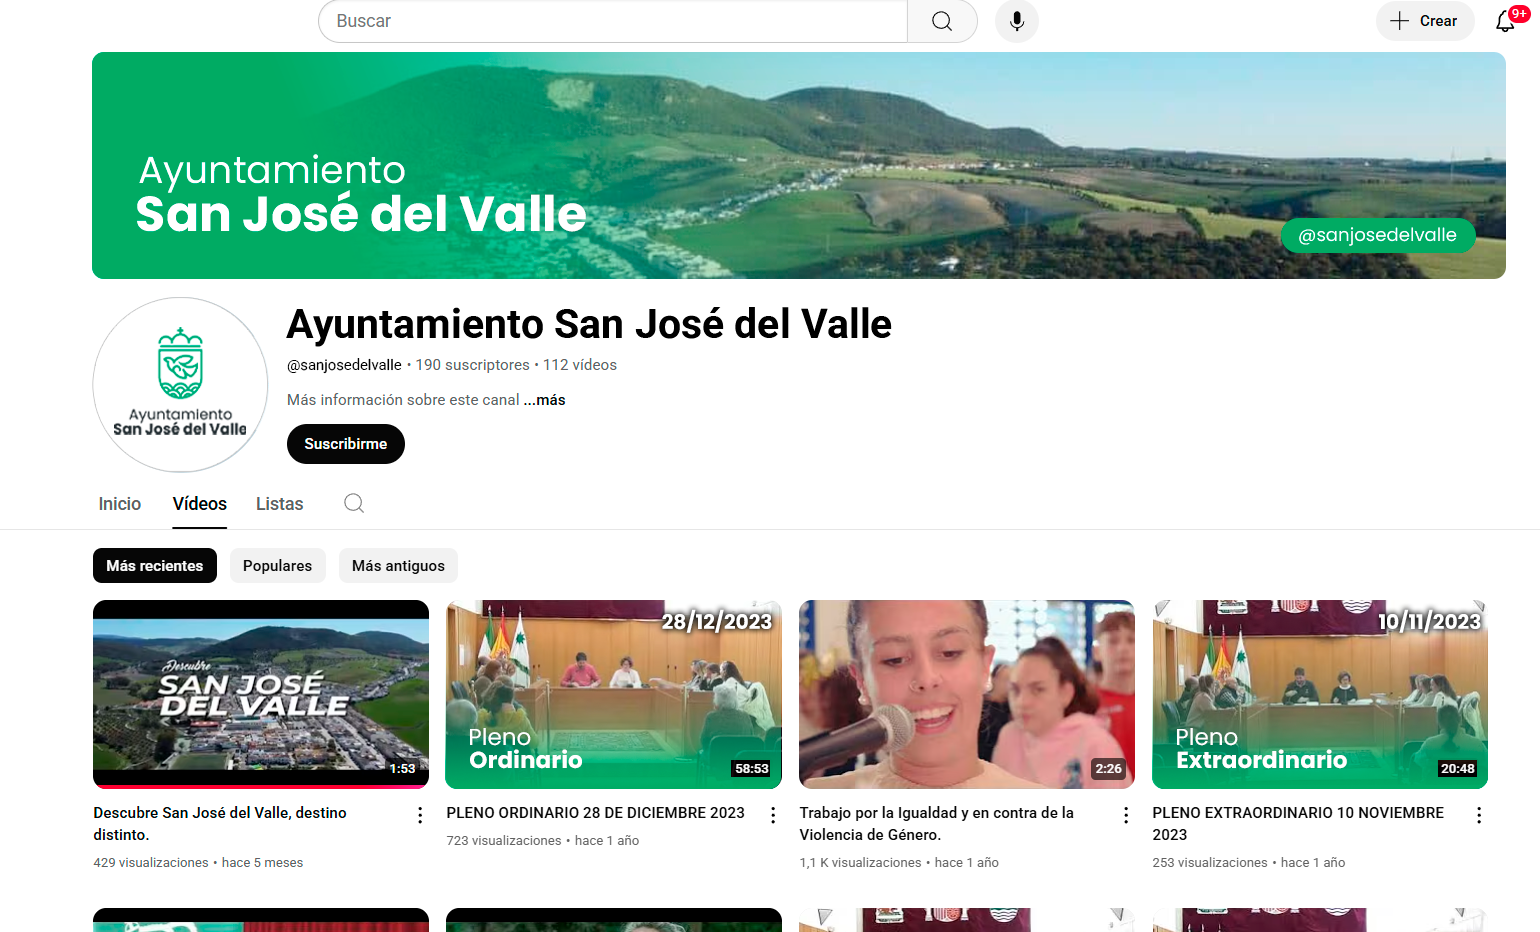Open the Crear menu
The width and height of the screenshot is (1540, 932).
point(1424,21)
